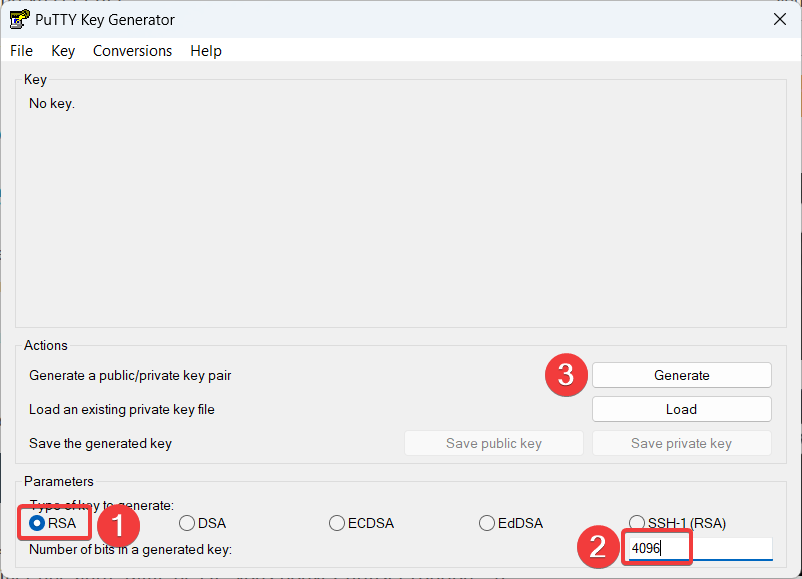Click the Load button
This screenshot has height=579, width=802.
[681, 409]
